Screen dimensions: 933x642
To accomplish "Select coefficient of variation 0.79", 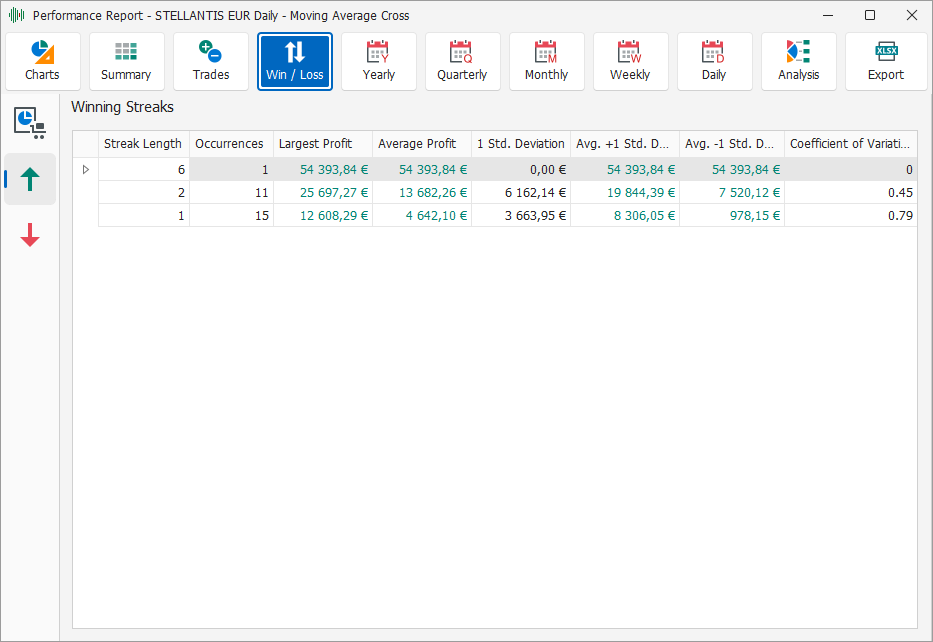I will point(850,215).
